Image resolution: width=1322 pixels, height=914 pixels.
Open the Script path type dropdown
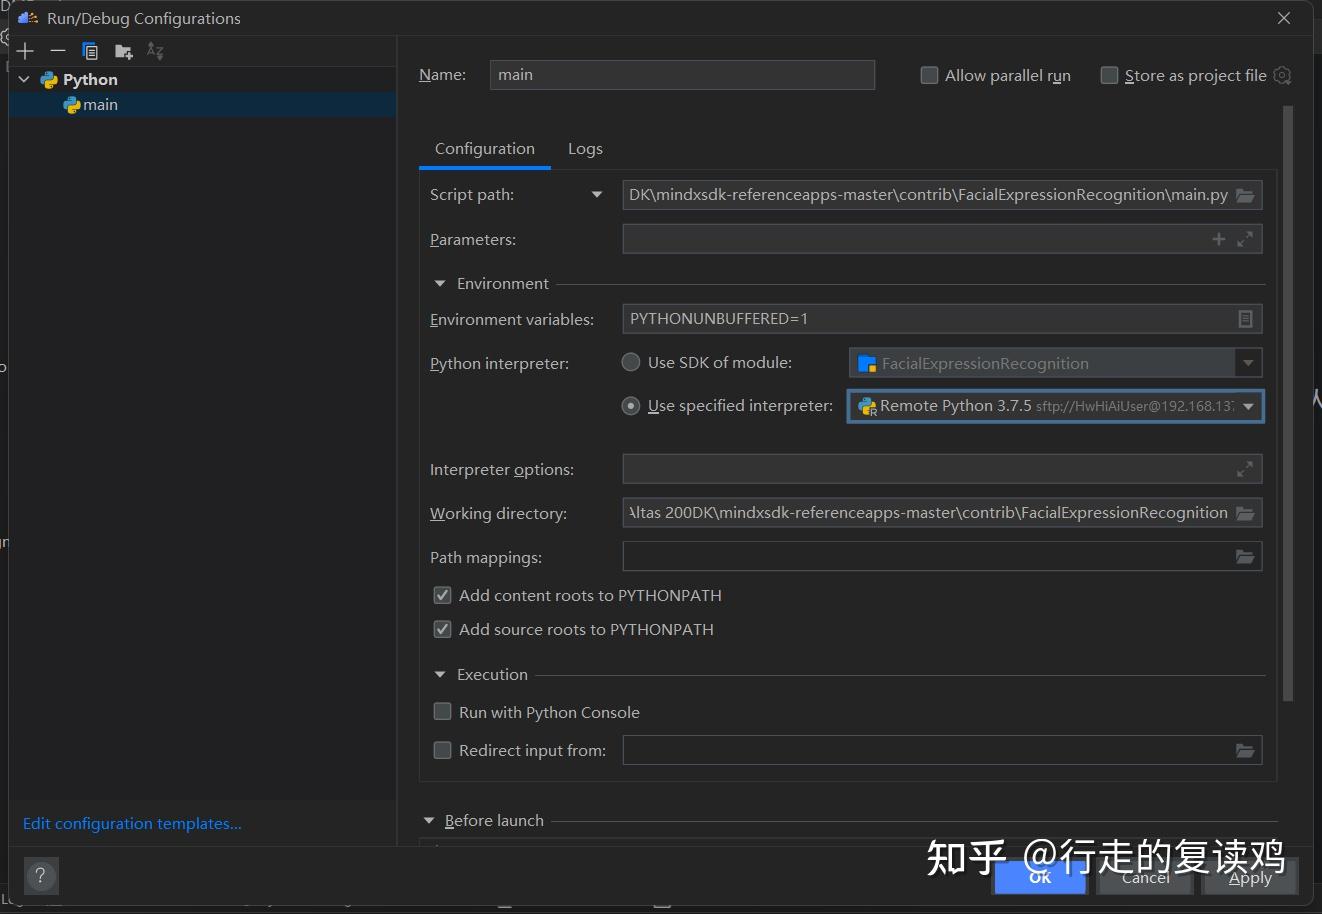597,195
